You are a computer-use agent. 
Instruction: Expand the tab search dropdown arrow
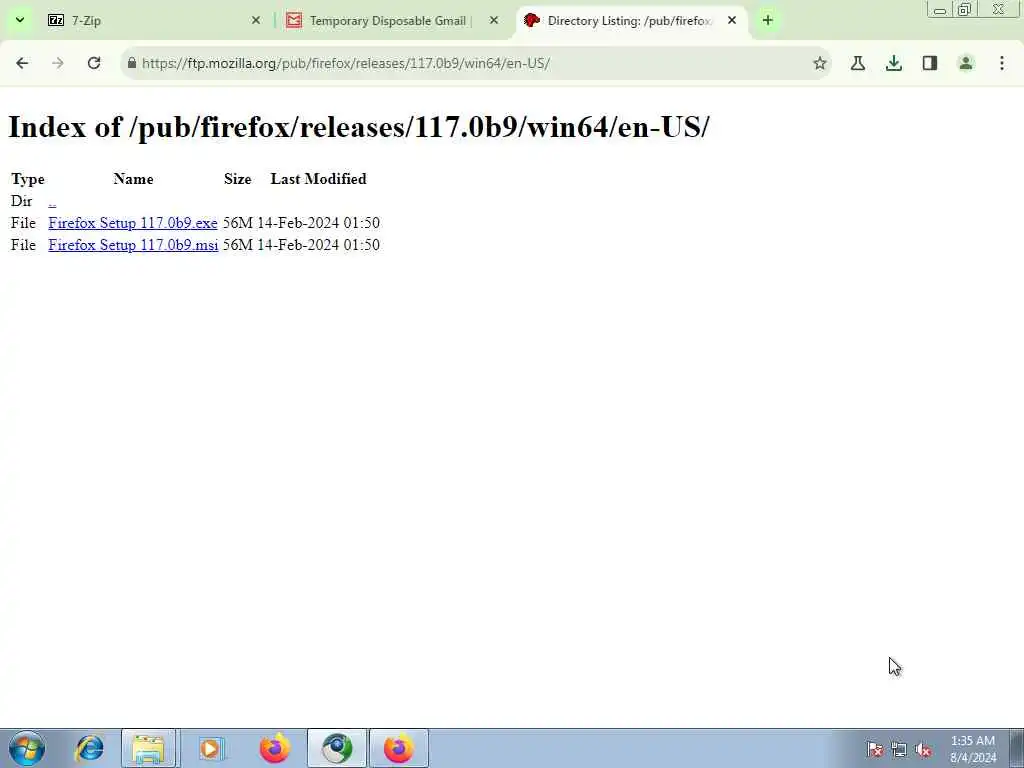click(x=20, y=20)
